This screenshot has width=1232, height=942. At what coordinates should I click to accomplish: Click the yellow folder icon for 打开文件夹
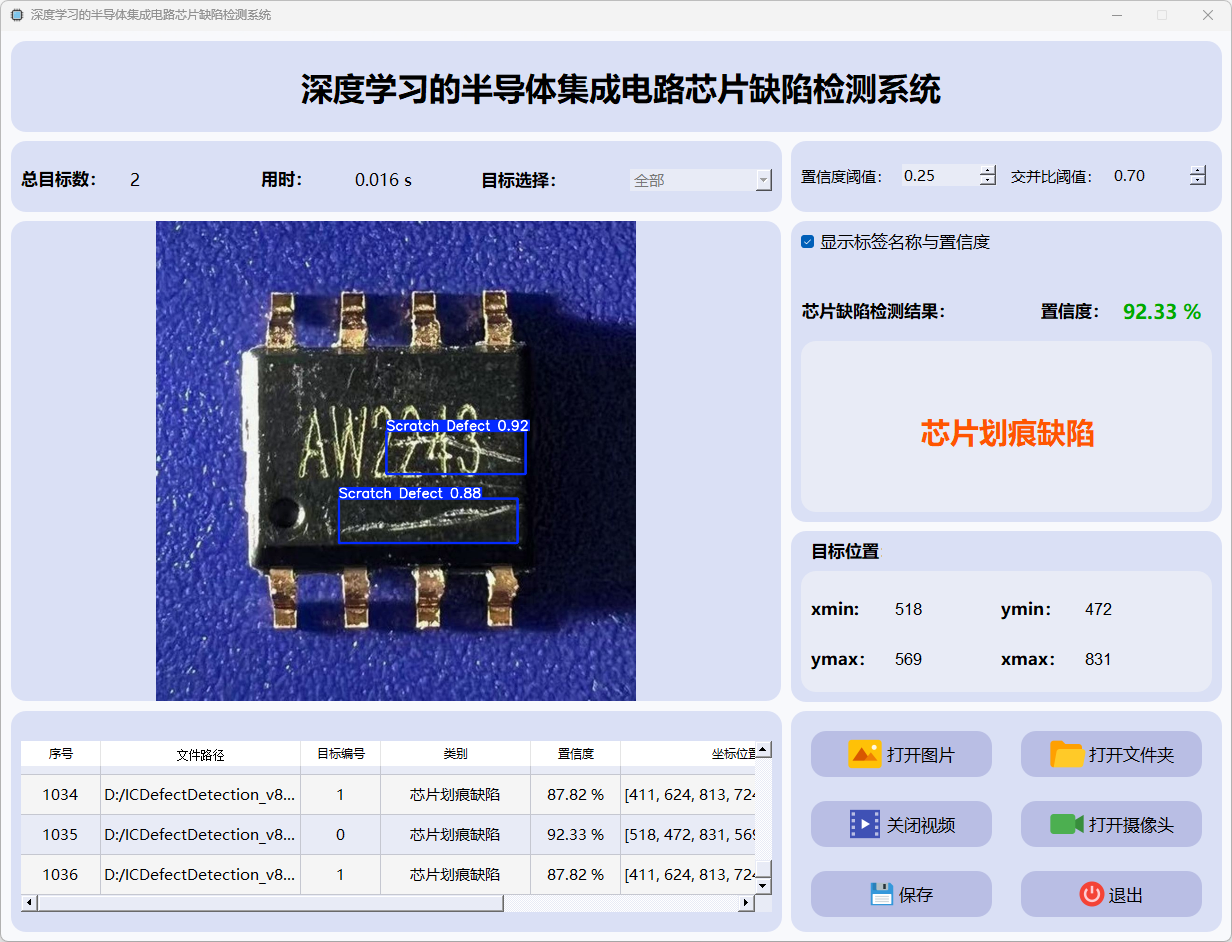point(1067,754)
